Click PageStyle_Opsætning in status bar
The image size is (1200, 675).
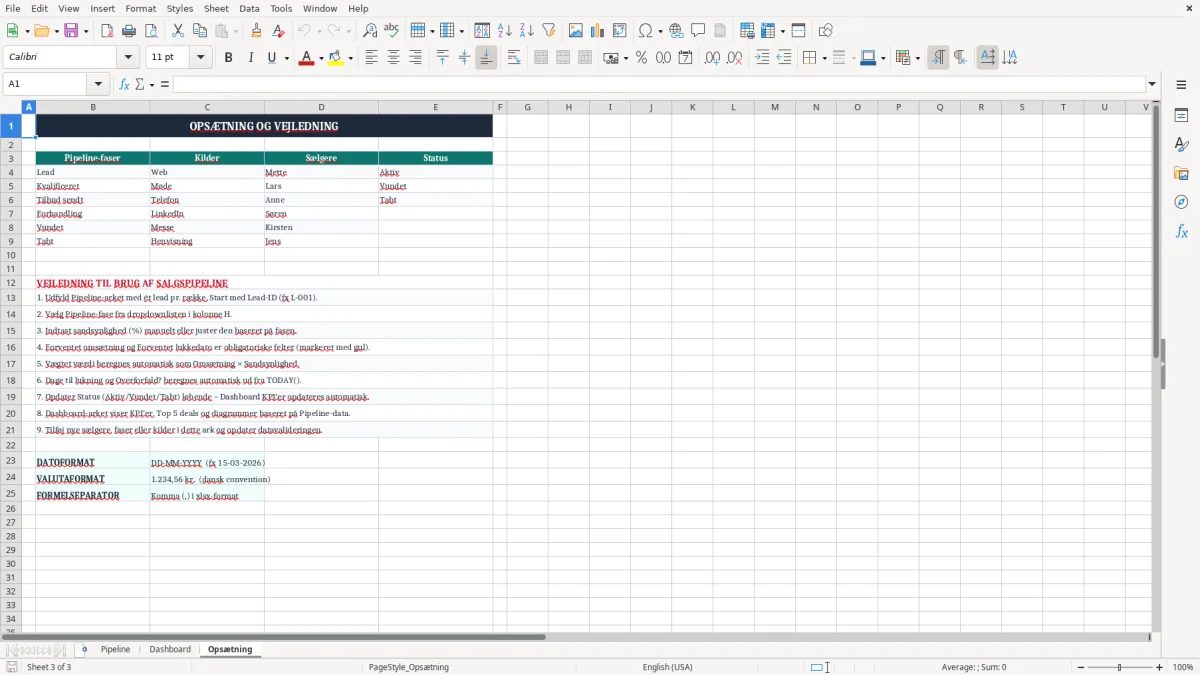click(x=409, y=667)
